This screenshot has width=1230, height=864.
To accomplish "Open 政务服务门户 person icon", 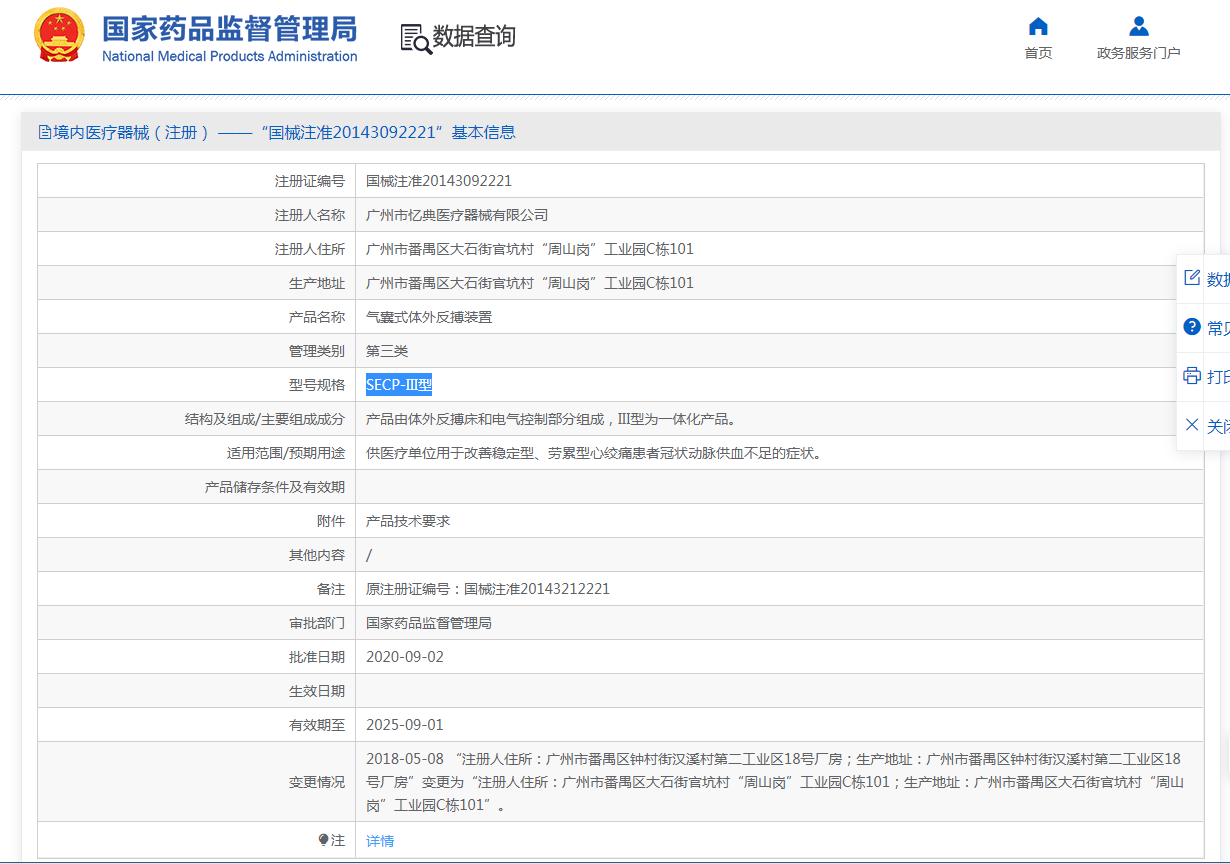I will 1138,26.
